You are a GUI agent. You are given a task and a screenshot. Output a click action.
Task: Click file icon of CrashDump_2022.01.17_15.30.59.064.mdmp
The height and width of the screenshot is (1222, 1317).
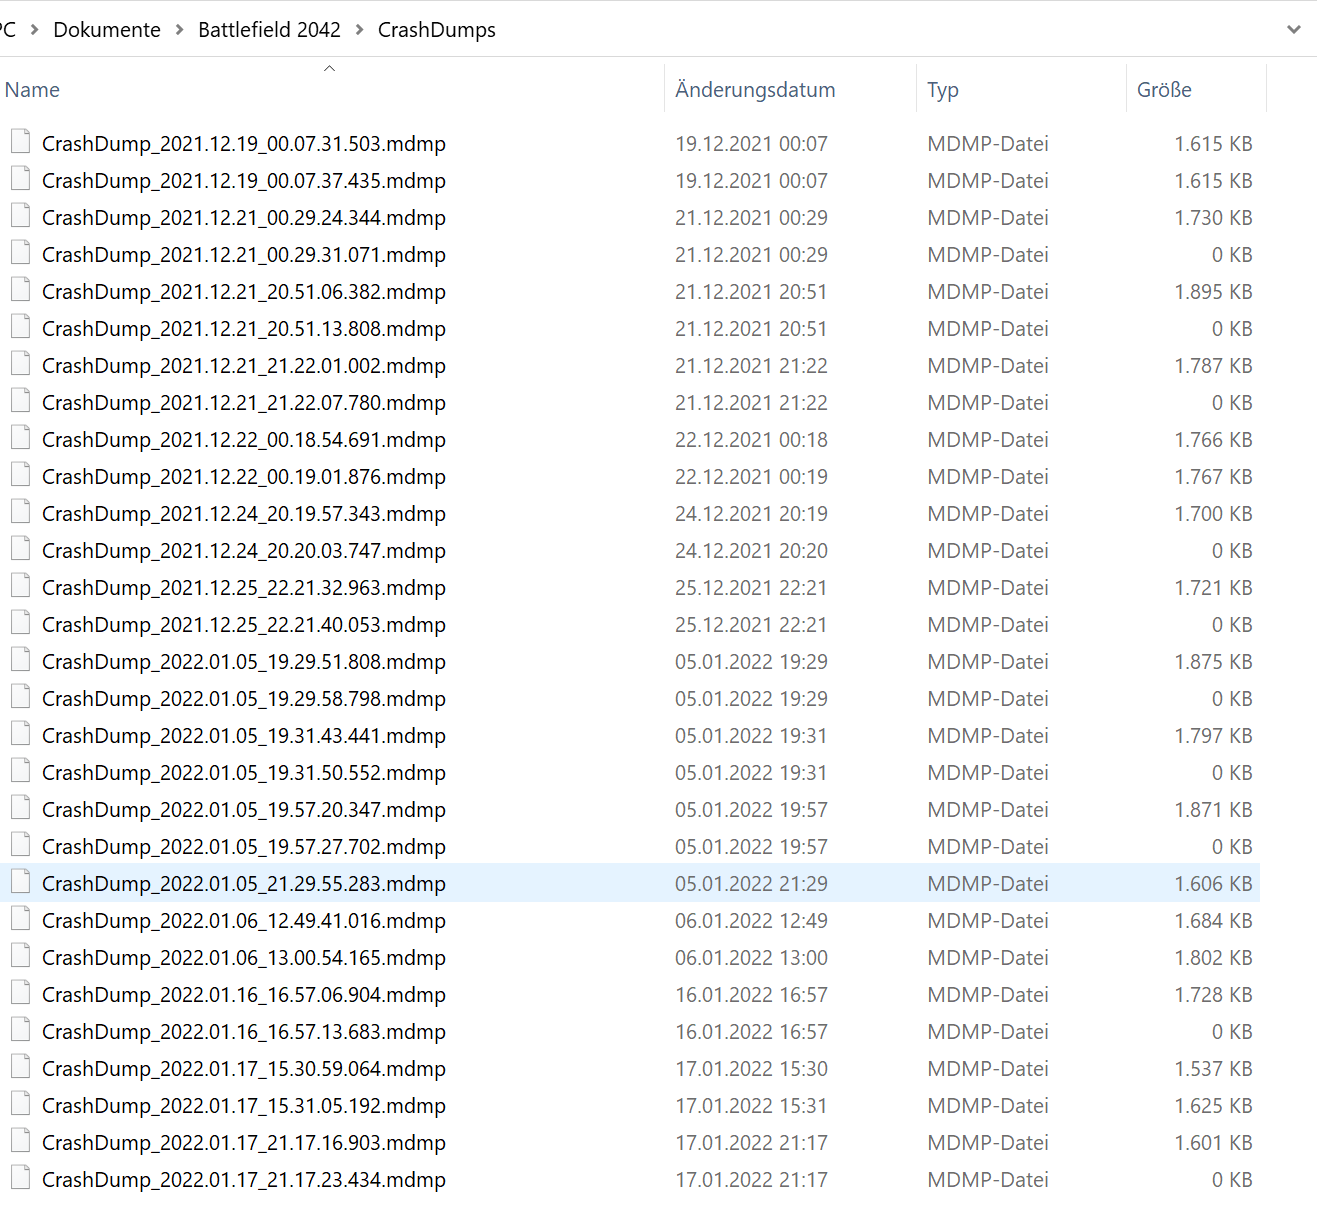[x=20, y=1068]
